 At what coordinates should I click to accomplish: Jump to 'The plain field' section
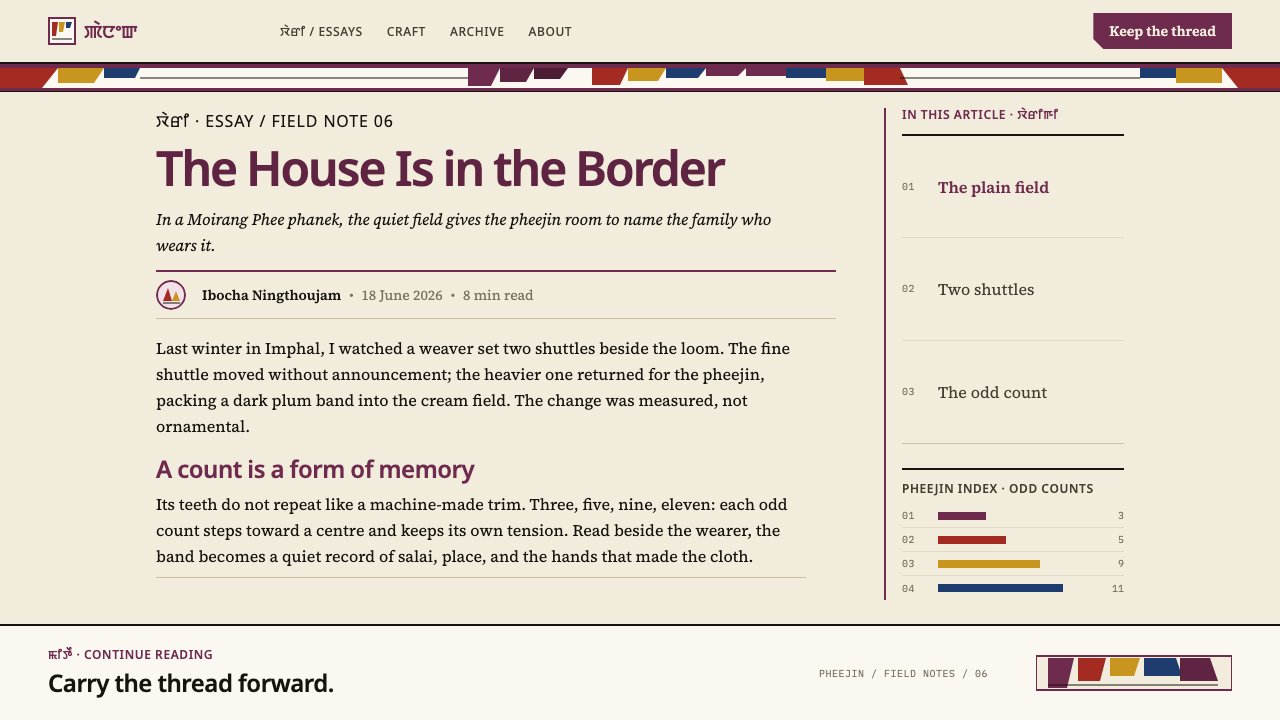tap(1013, 187)
